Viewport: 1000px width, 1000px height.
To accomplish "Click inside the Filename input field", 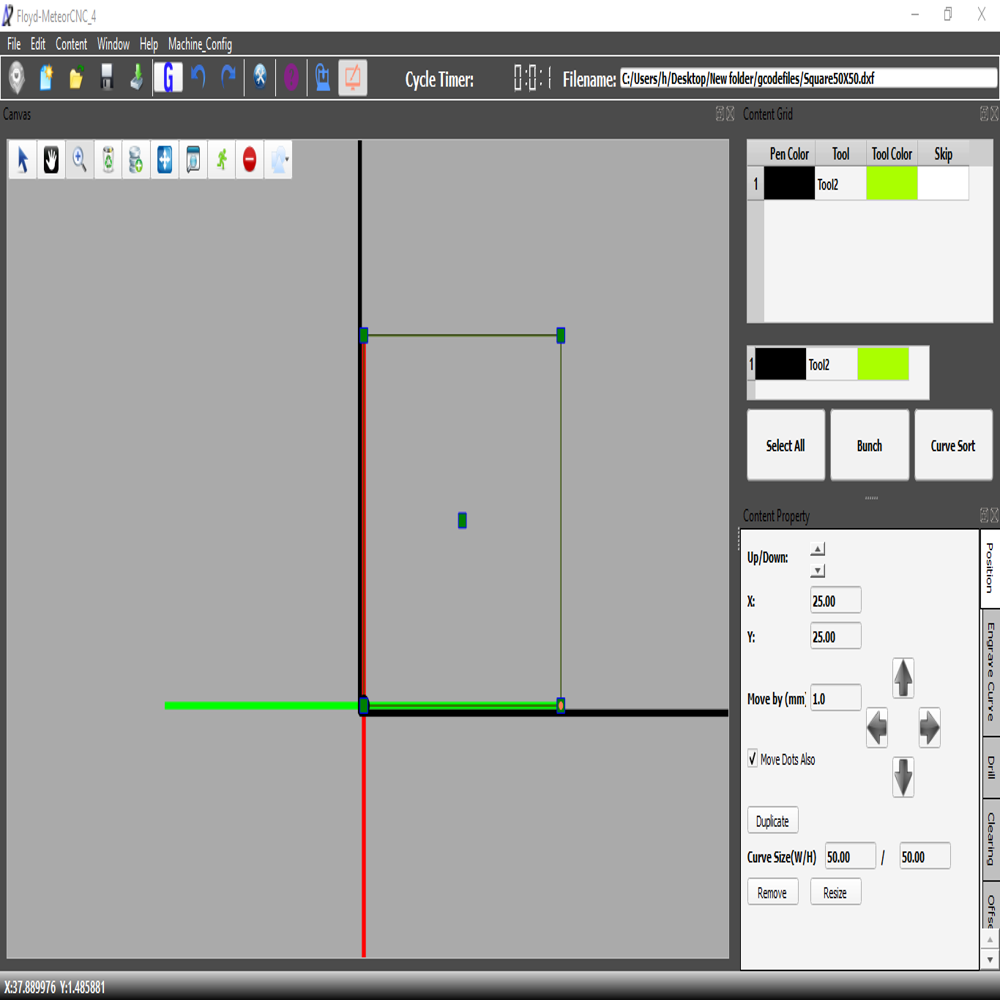I will pos(800,77).
